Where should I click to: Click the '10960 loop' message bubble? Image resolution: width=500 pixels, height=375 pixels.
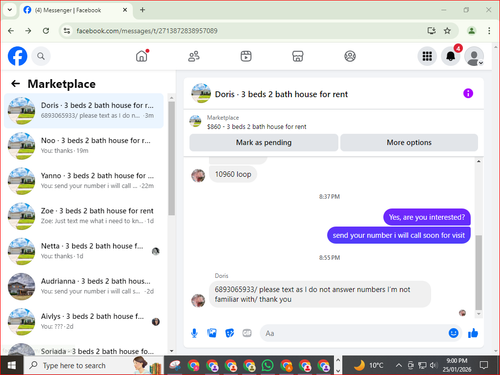(x=233, y=174)
